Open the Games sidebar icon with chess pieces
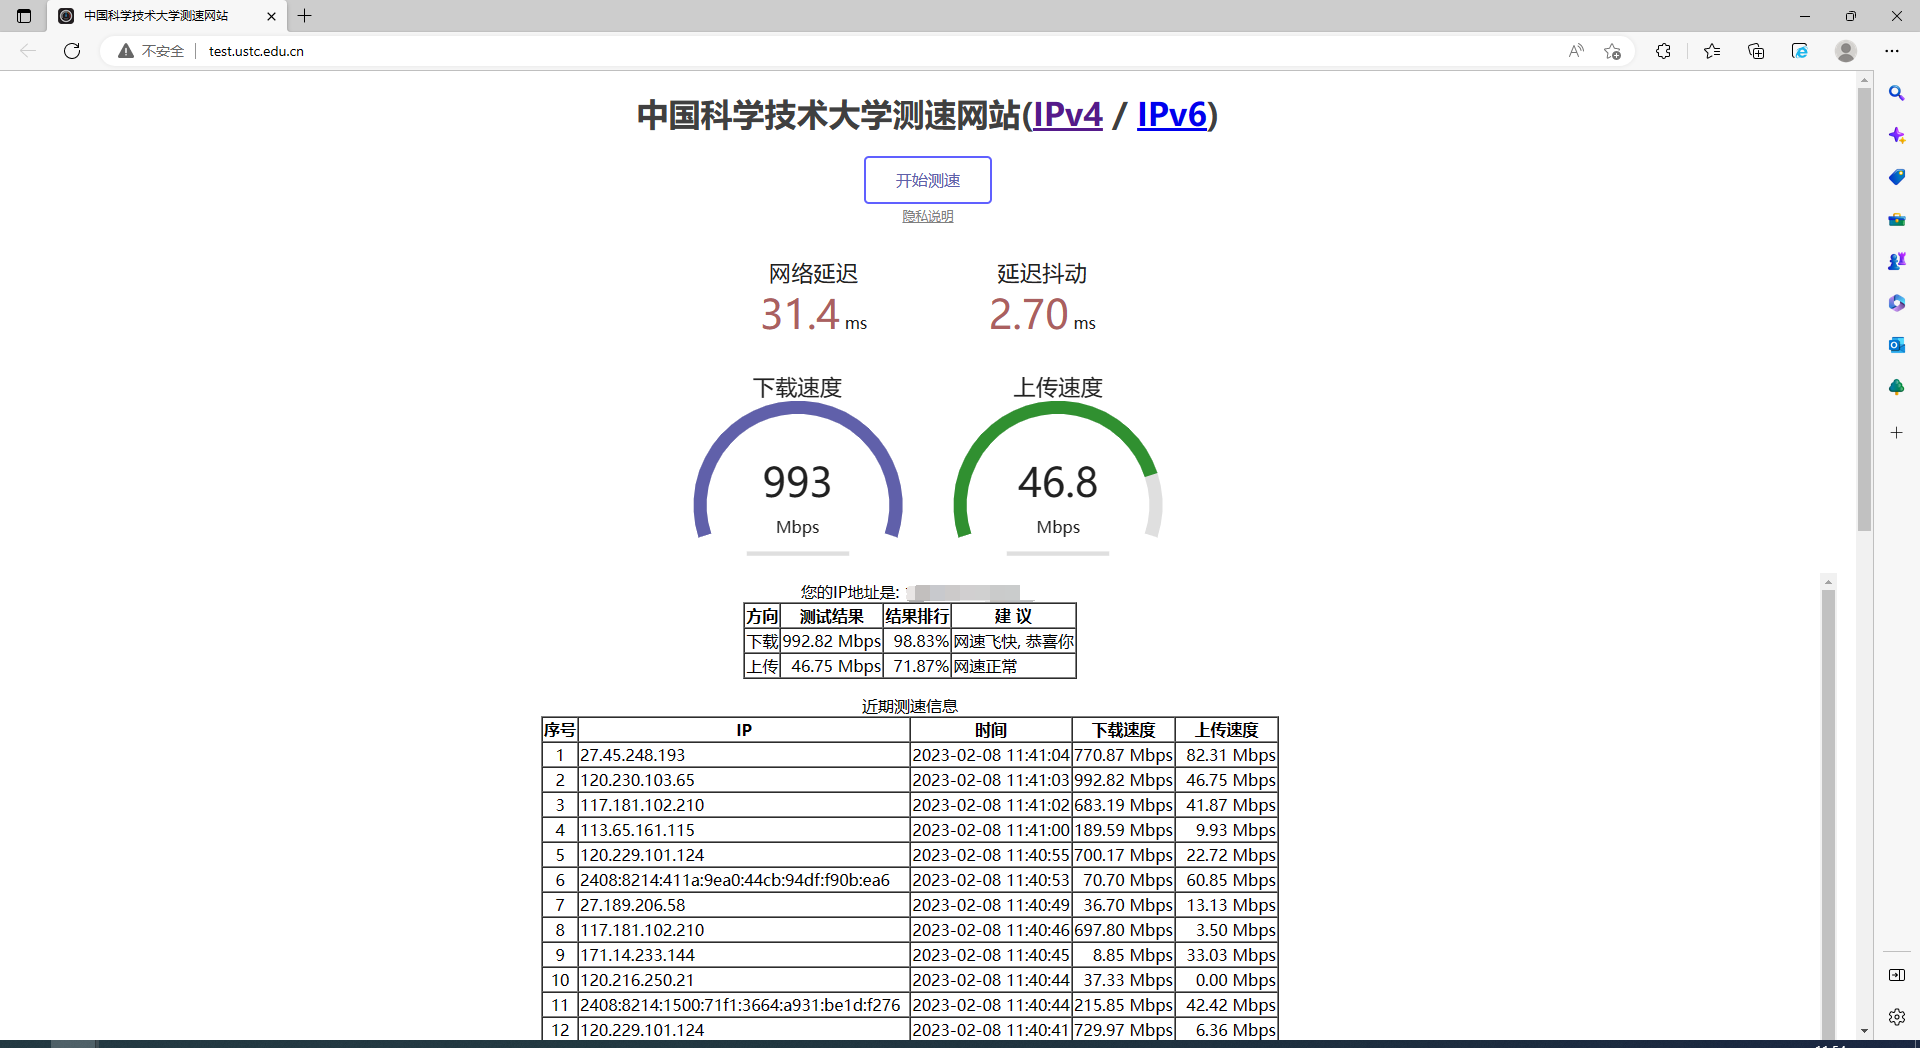Screen dimensions: 1920x1048 (1896, 261)
